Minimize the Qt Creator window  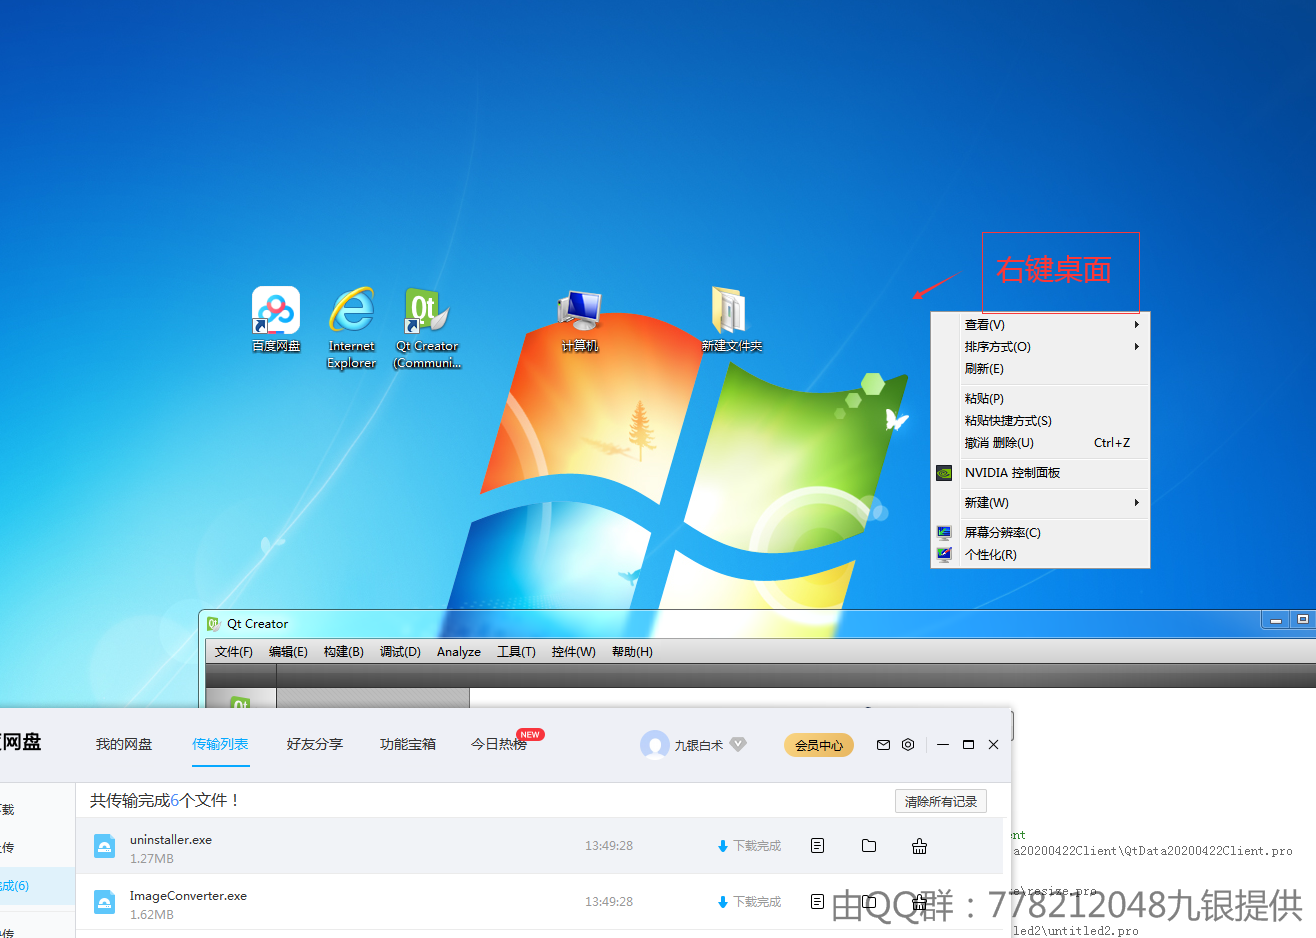(x=1275, y=620)
